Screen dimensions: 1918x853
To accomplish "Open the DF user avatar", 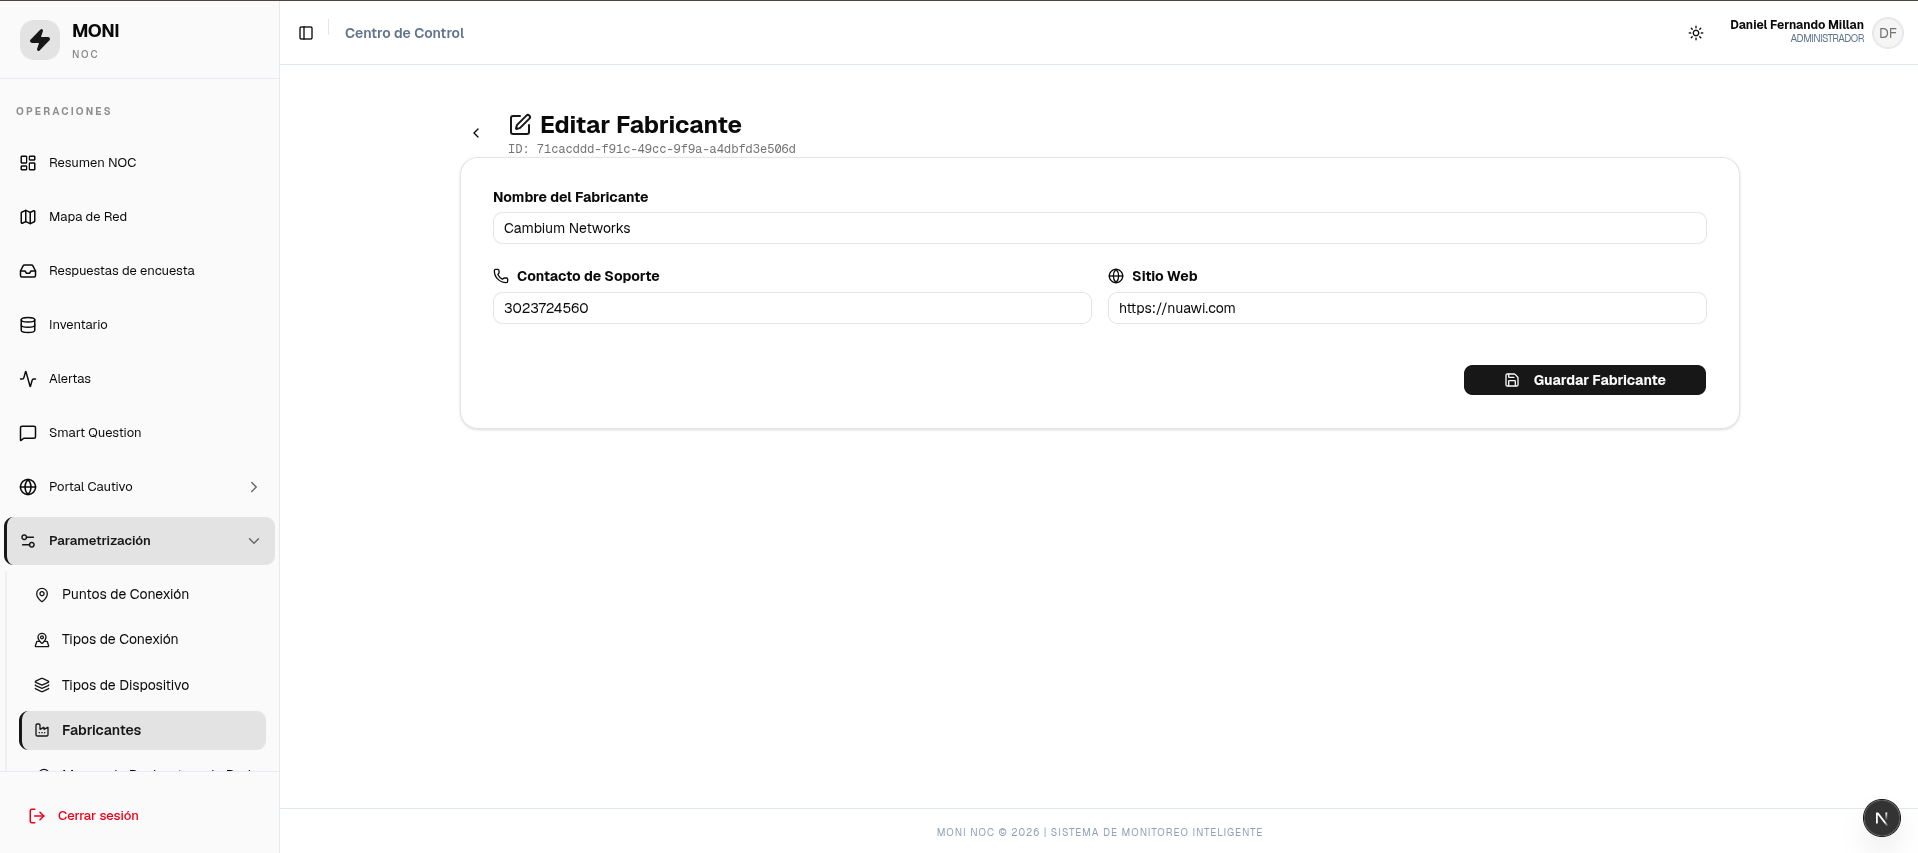I will click(1887, 33).
